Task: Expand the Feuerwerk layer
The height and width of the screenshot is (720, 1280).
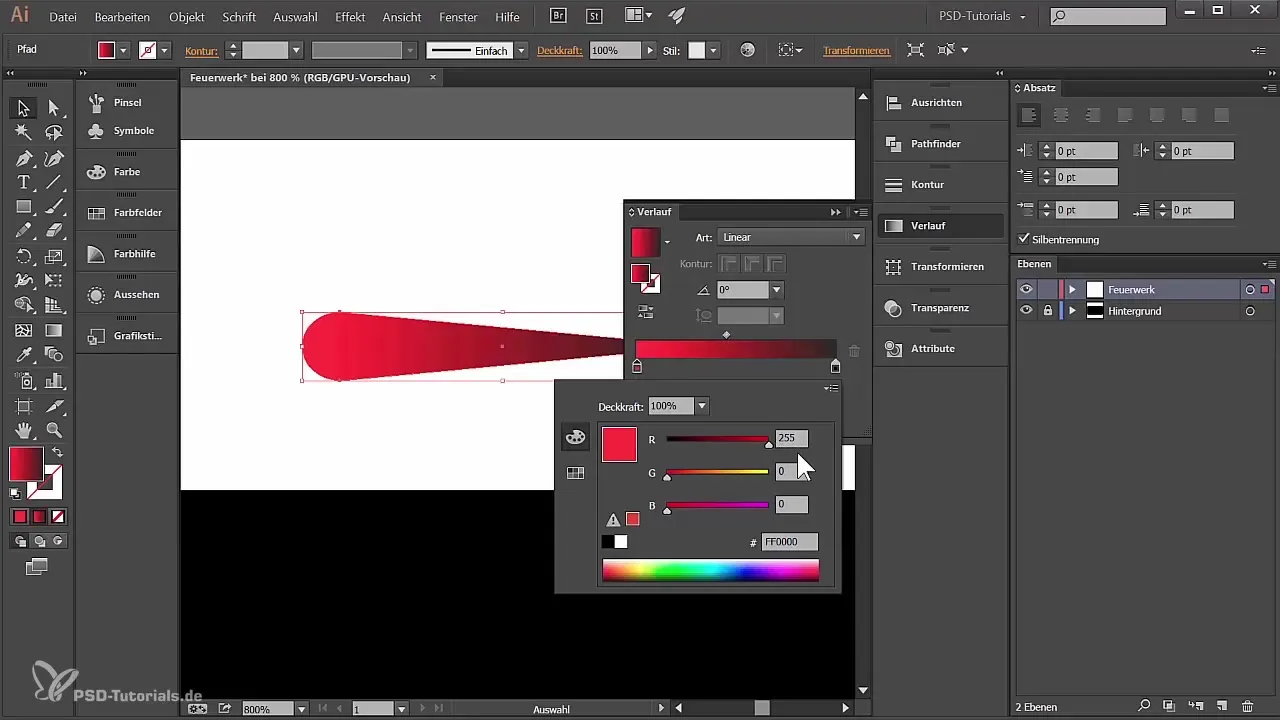Action: pos(1072,289)
